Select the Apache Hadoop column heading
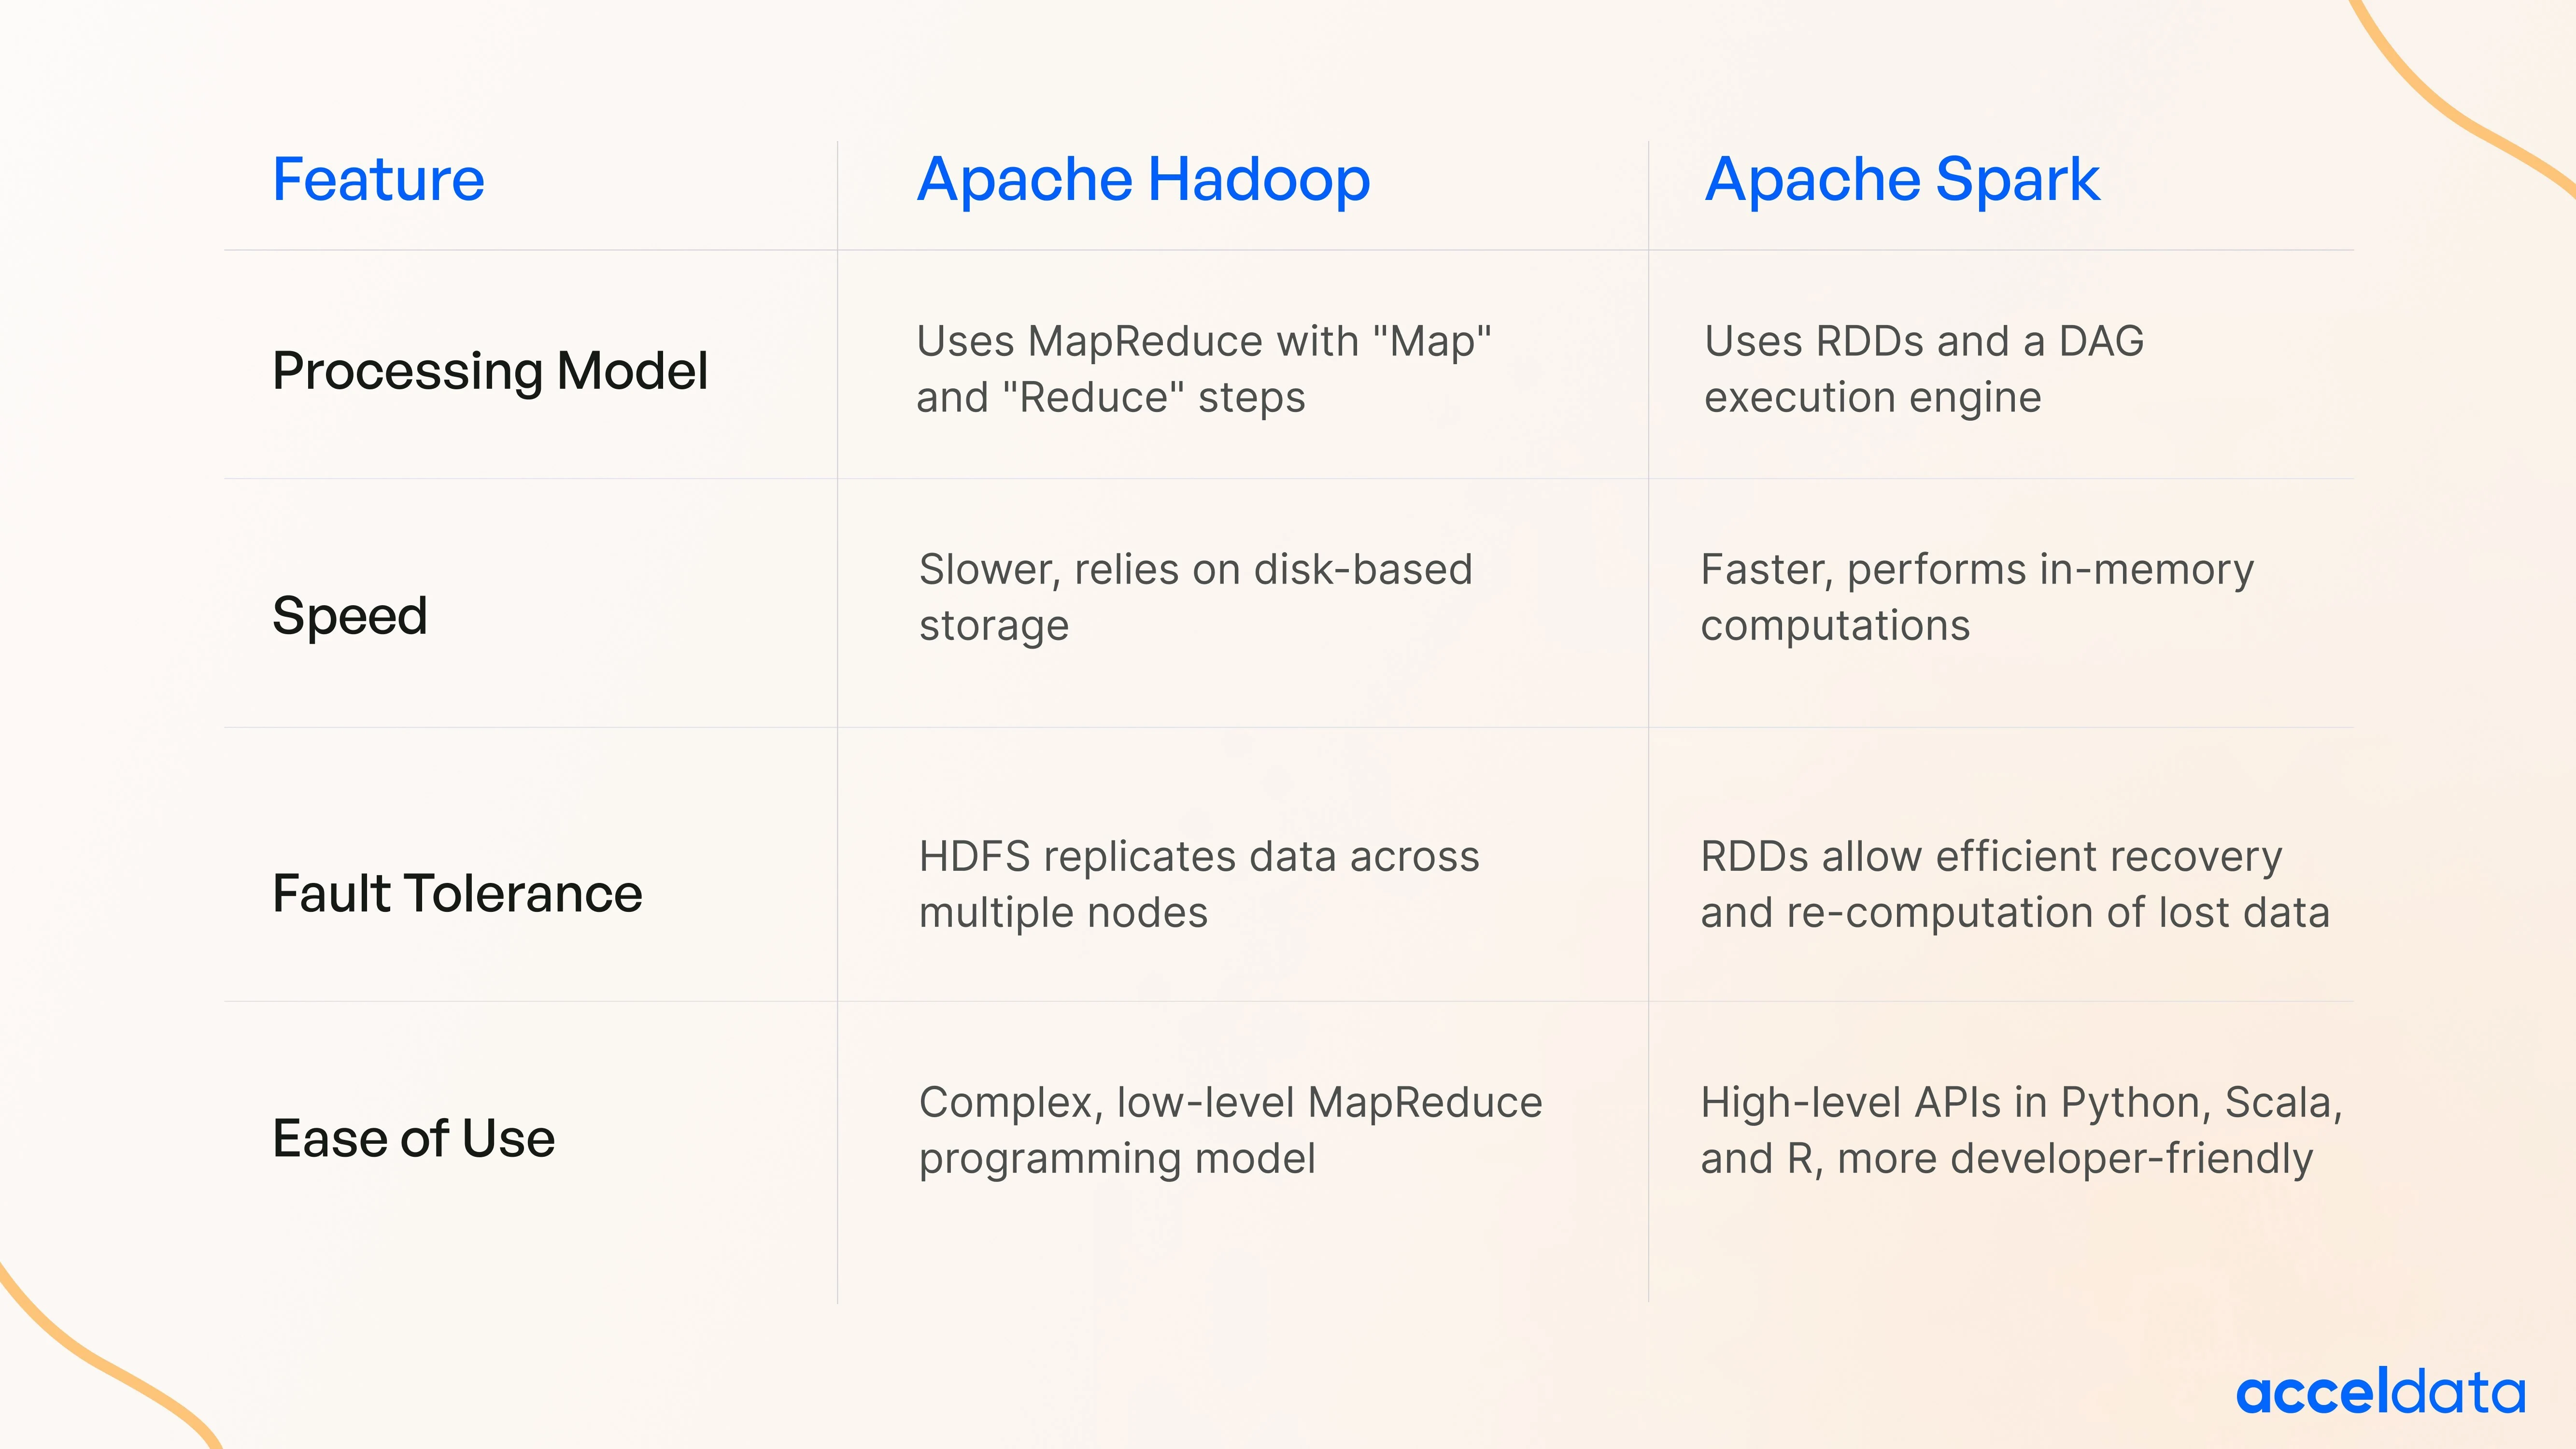Image resolution: width=2576 pixels, height=1449 pixels. [x=1143, y=180]
